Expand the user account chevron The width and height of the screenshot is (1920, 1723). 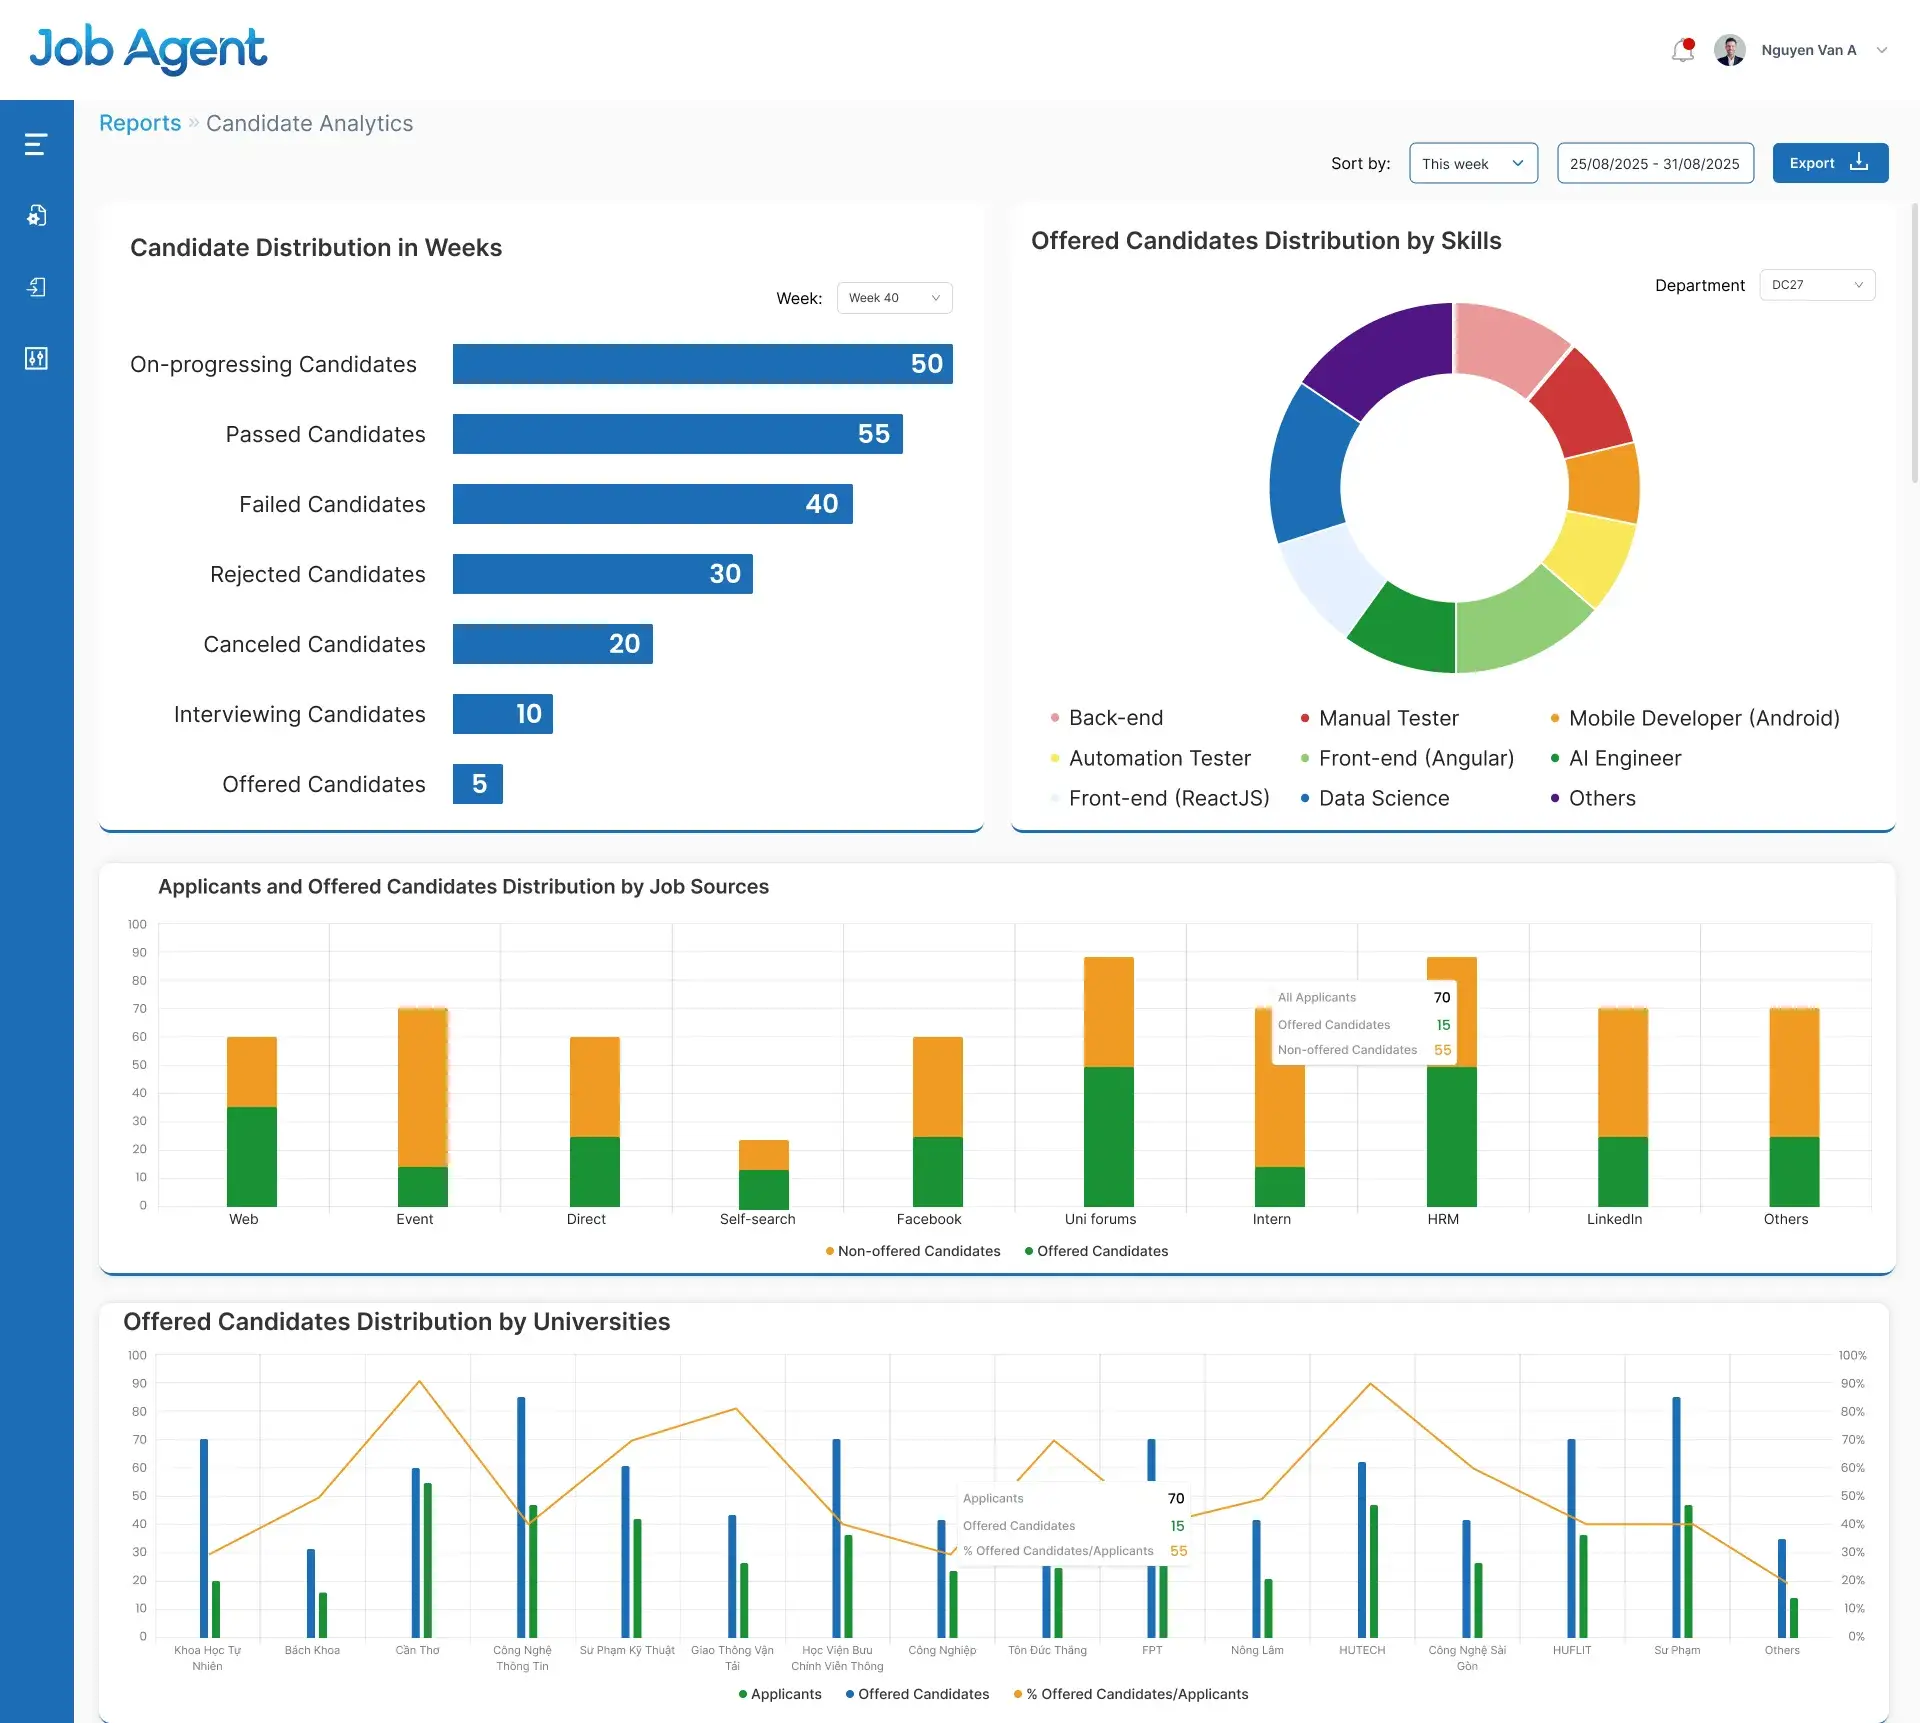[1882, 50]
